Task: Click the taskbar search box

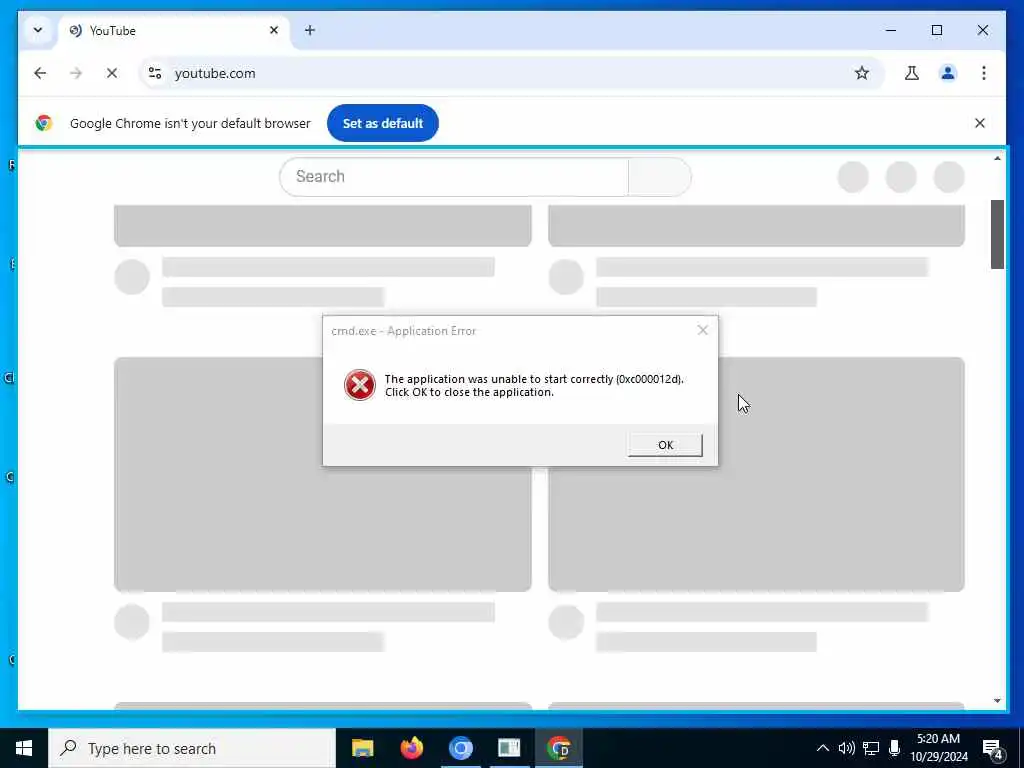Action: (192, 748)
